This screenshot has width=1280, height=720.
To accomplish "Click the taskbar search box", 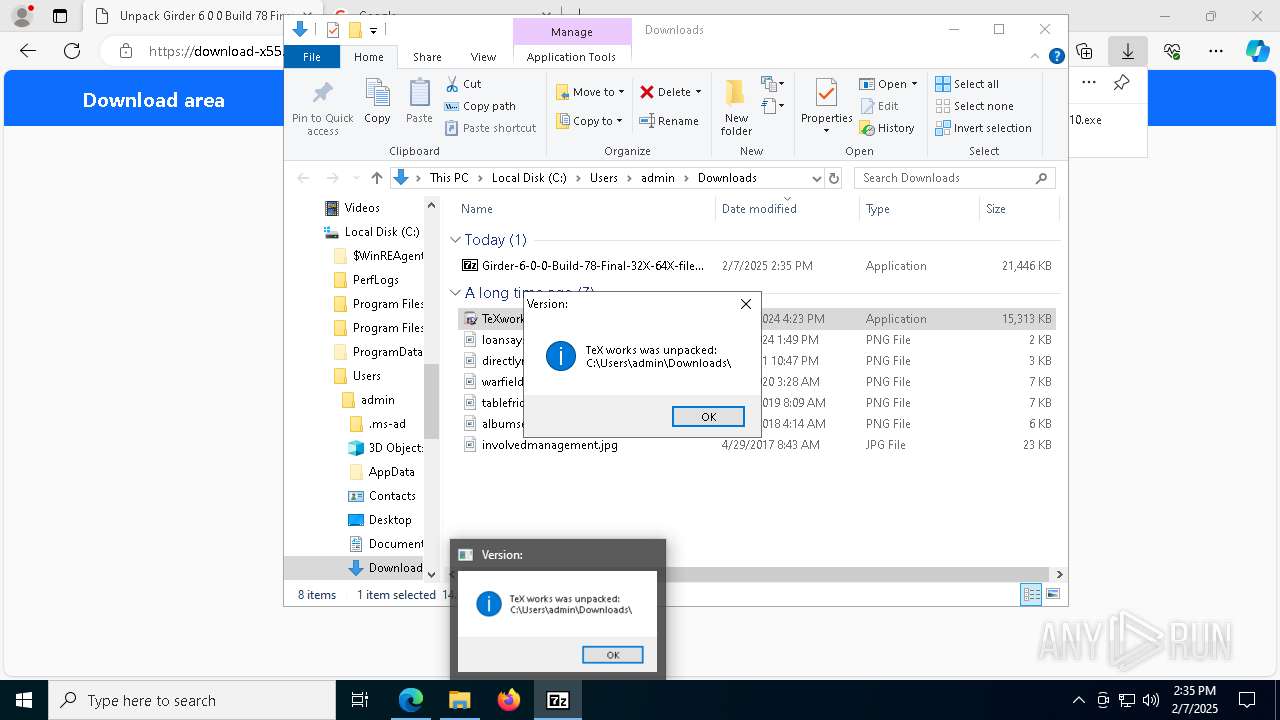I will [192, 700].
